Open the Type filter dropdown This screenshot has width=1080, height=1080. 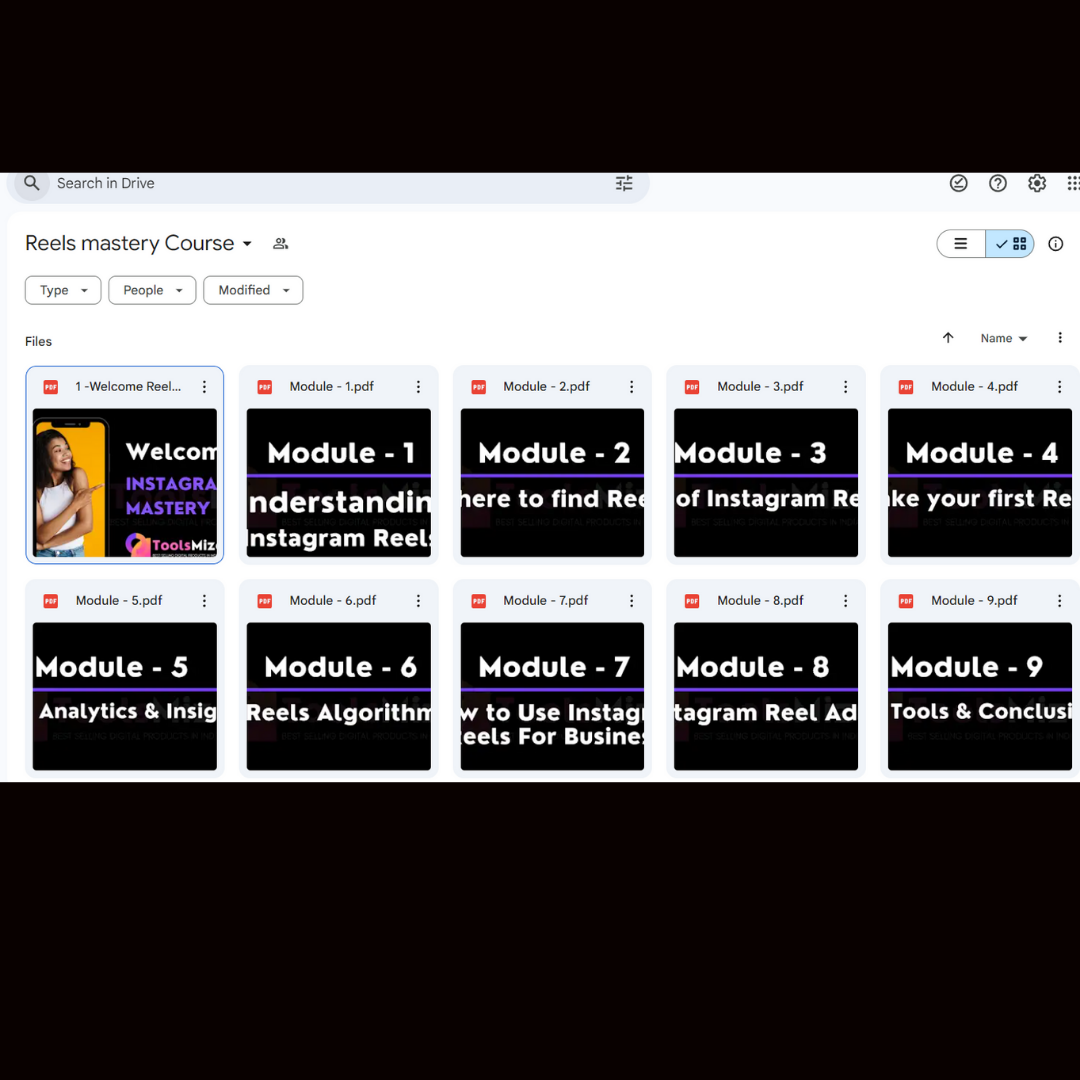click(63, 291)
